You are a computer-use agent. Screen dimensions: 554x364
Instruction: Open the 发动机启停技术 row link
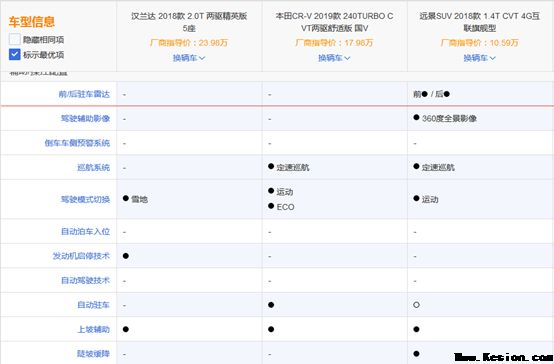(x=81, y=256)
